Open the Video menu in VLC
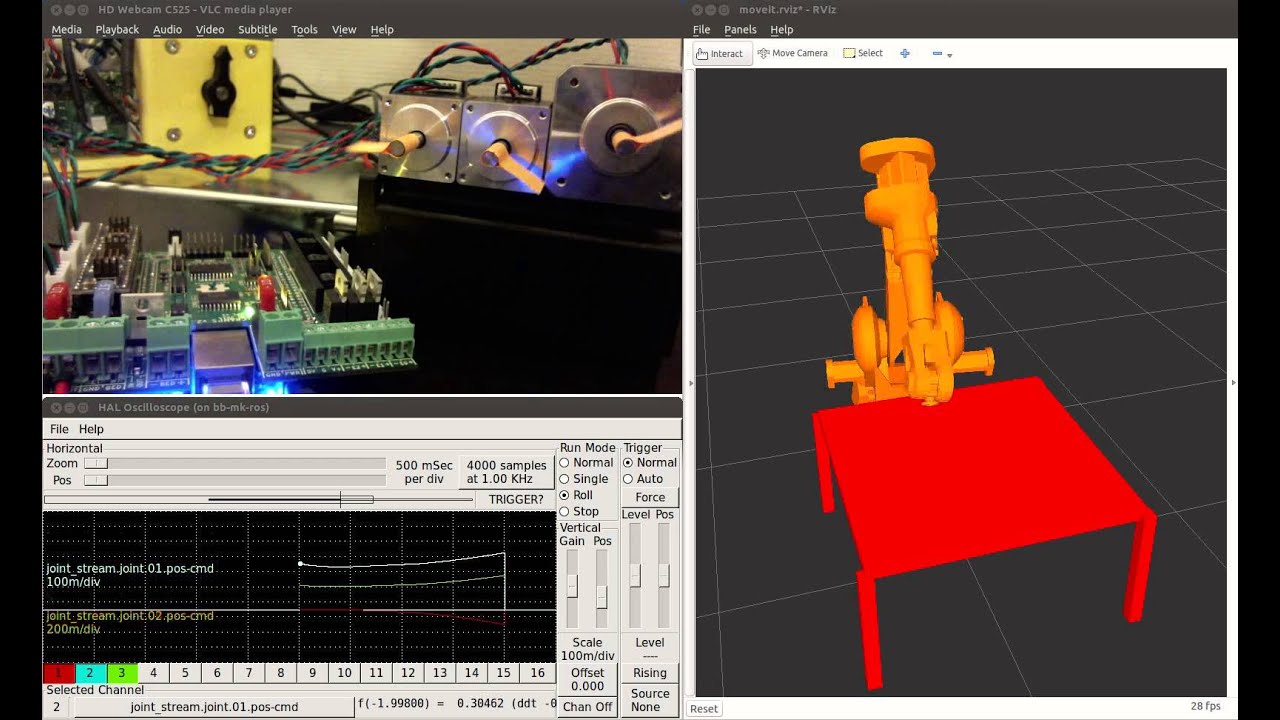The height and width of the screenshot is (720, 1280). point(210,30)
